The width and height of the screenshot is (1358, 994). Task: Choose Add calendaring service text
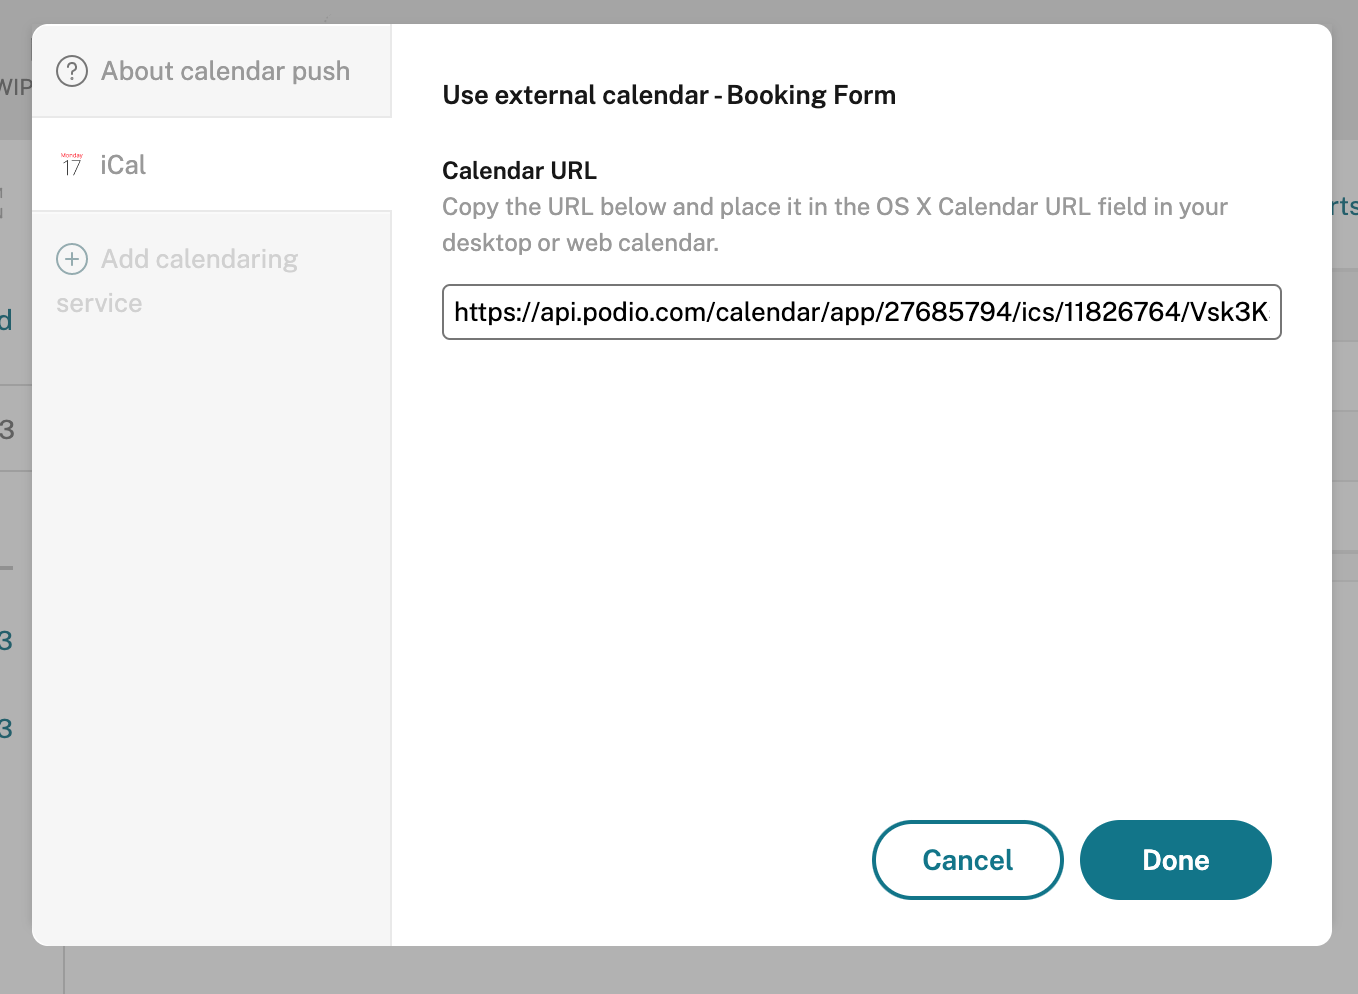coord(177,281)
